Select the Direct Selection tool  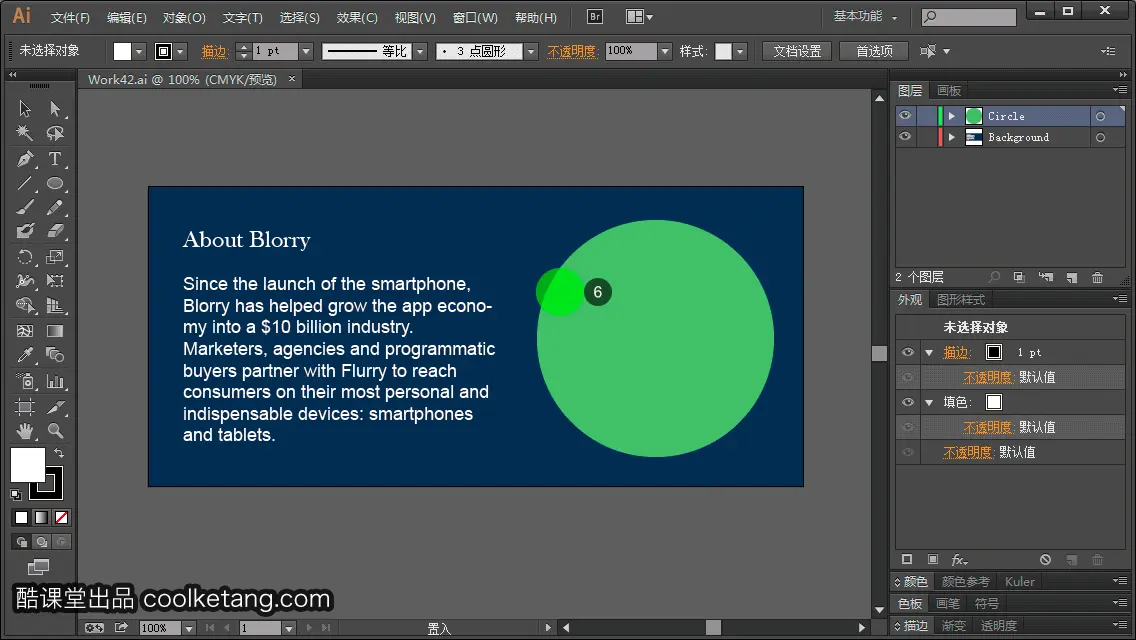(x=55, y=109)
